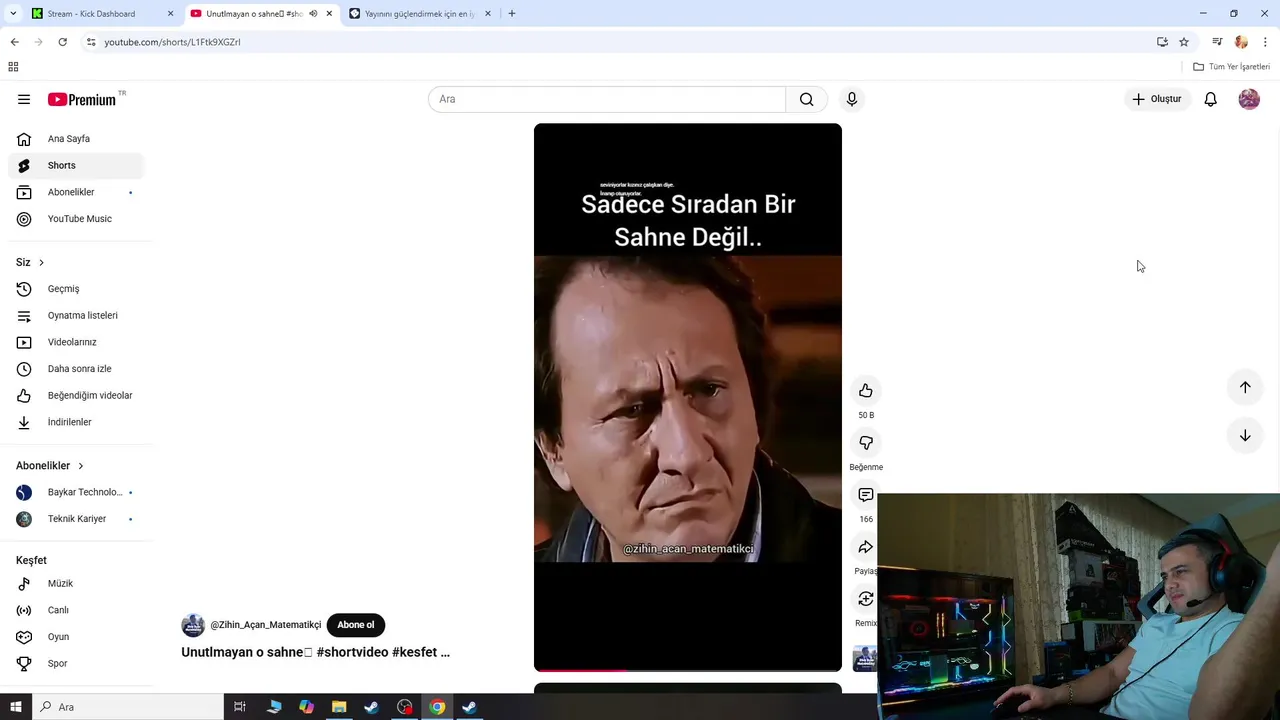Open the account avatar menu
The image size is (1280, 720).
pyautogui.click(x=1249, y=99)
